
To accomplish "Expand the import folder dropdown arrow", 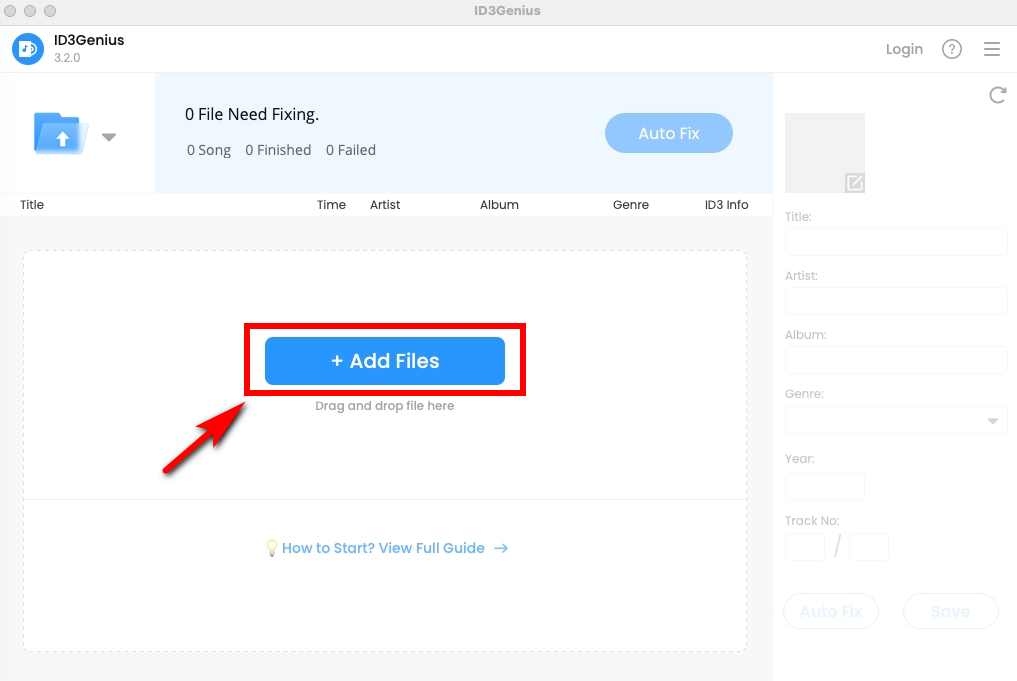I will coord(109,137).
